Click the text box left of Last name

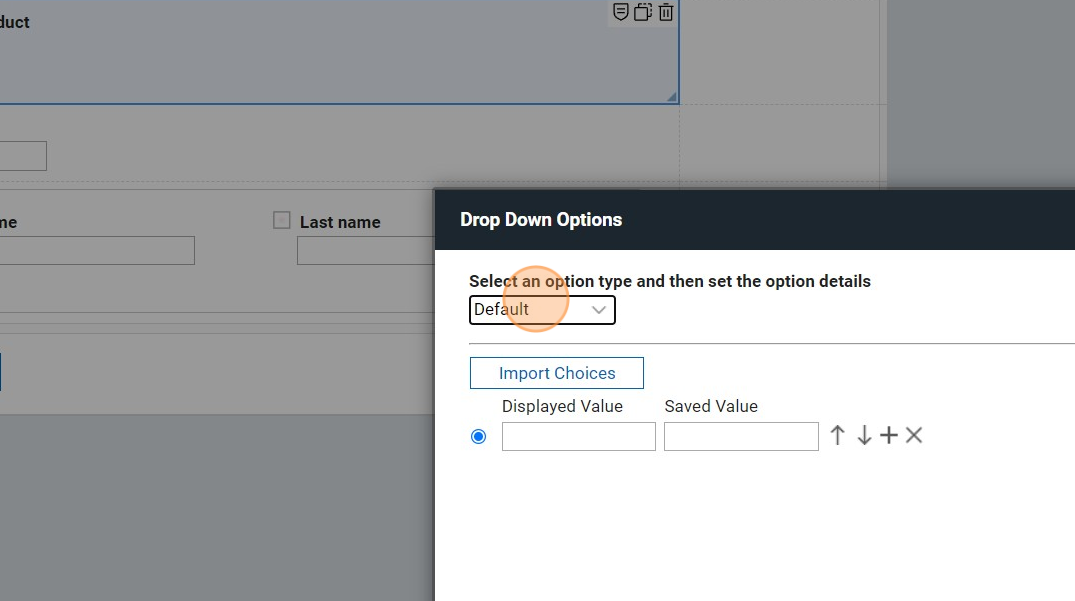[97, 251]
